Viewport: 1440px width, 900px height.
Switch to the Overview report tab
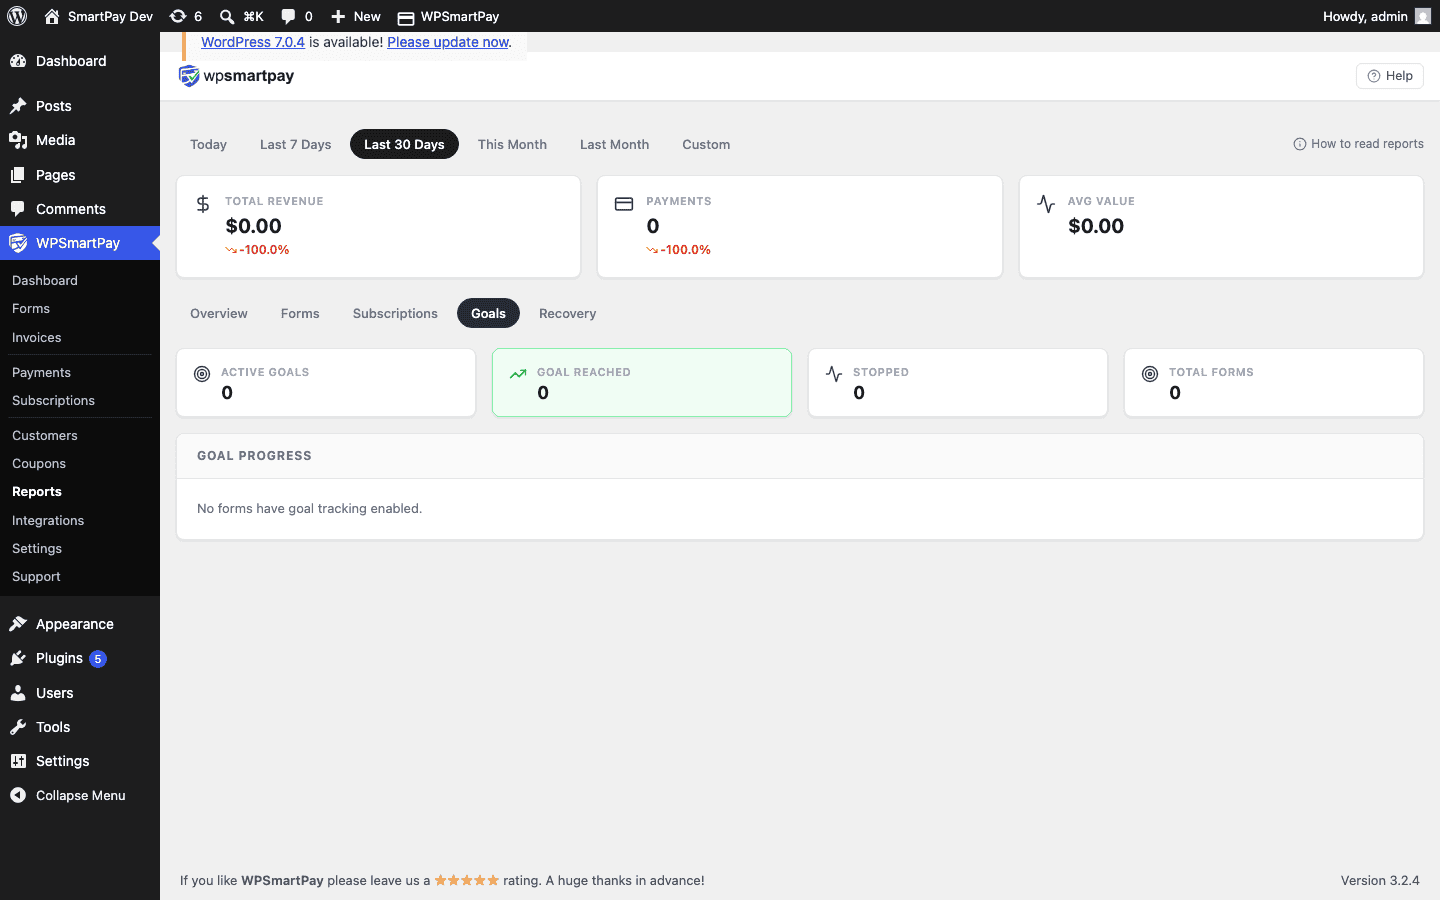219,313
